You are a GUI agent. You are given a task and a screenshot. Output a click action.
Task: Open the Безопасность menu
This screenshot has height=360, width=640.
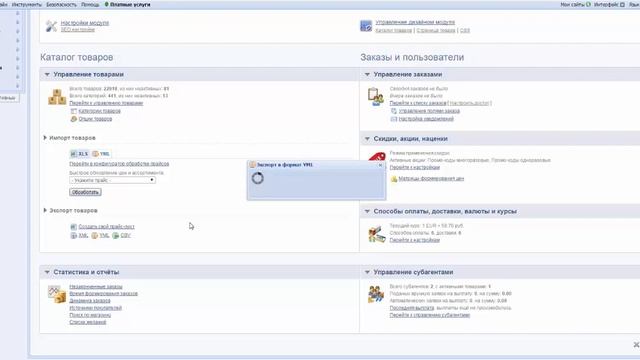pyautogui.click(x=61, y=4)
